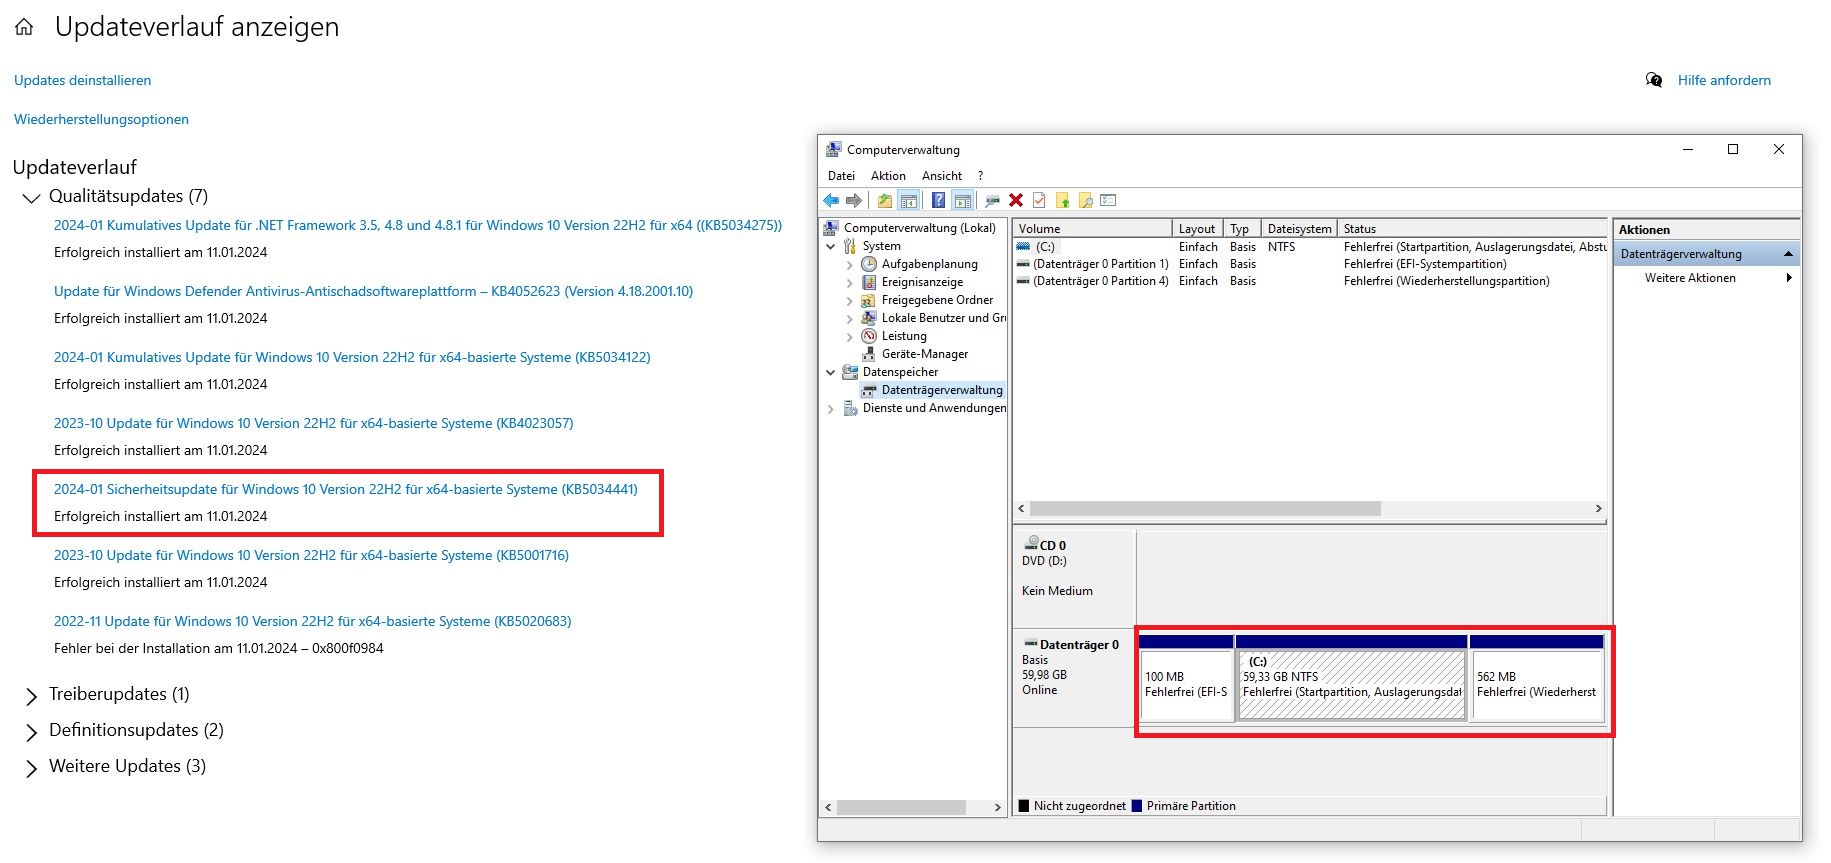Open the Ansicht menu

942,176
